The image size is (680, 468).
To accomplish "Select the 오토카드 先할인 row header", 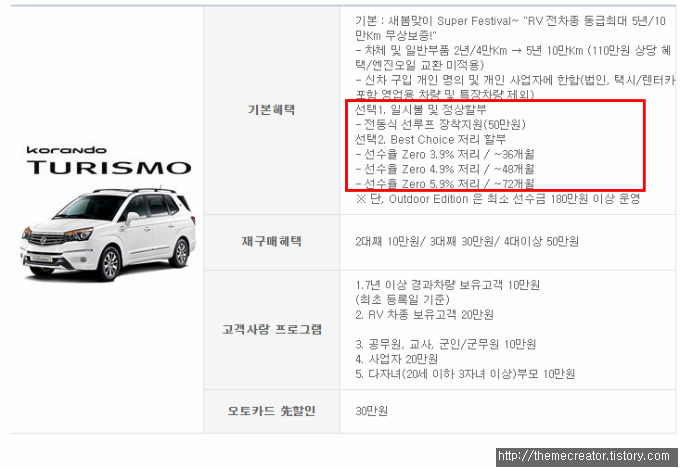I will coord(271,411).
